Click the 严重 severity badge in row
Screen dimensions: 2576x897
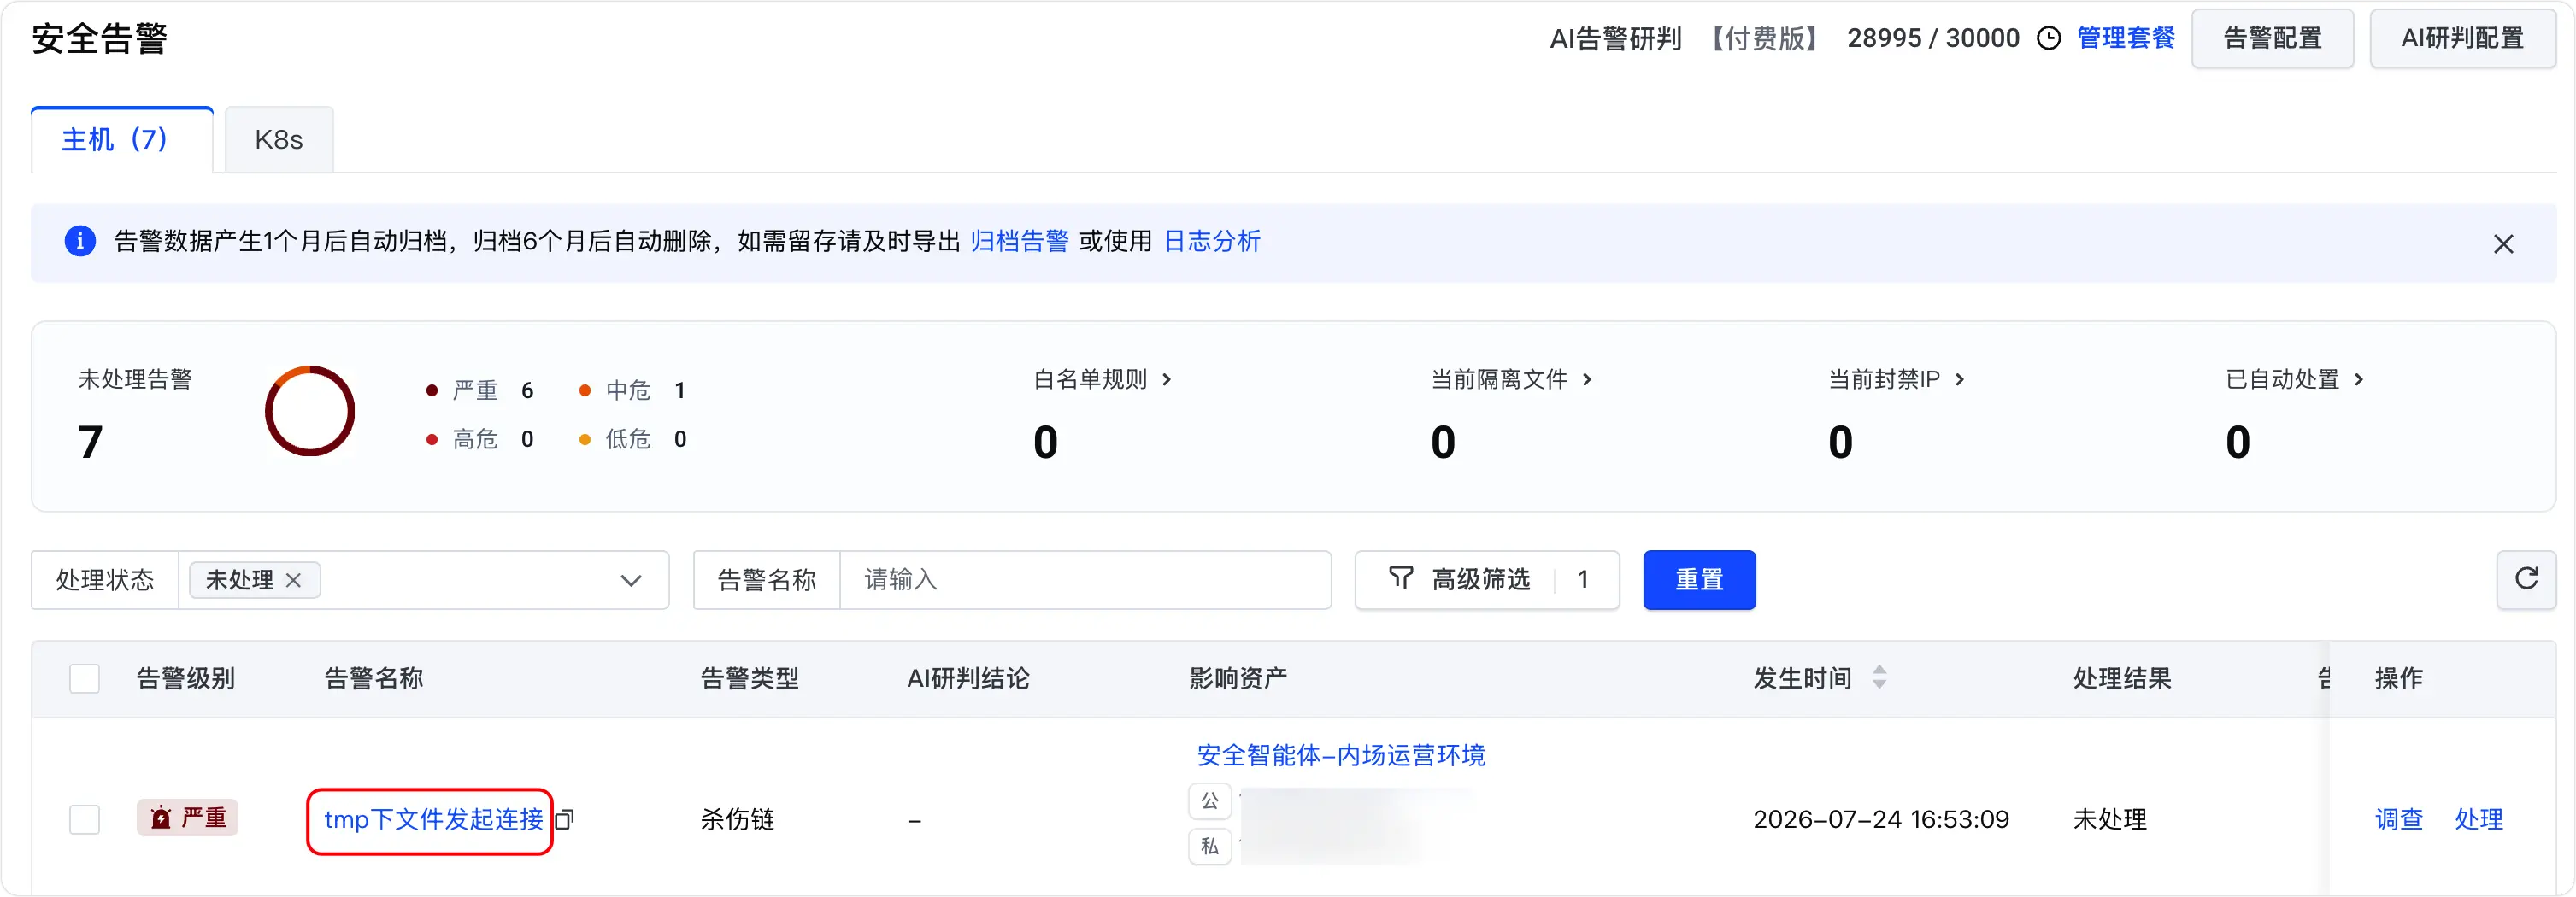point(188,818)
